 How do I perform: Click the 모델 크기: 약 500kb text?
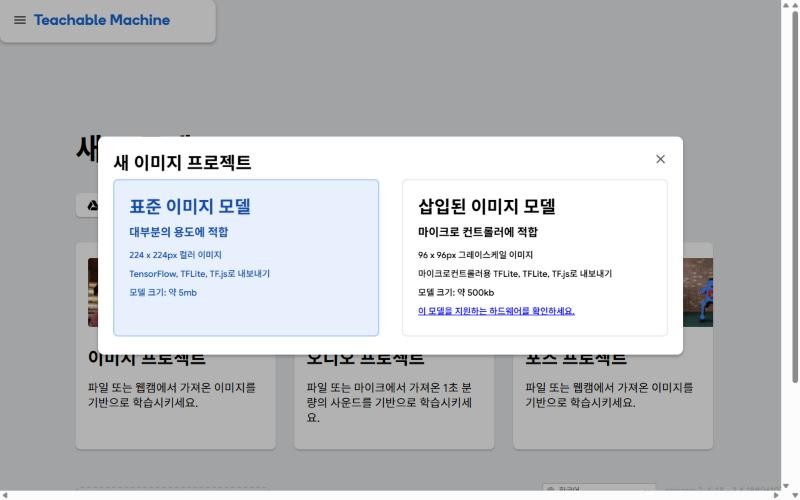456,292
